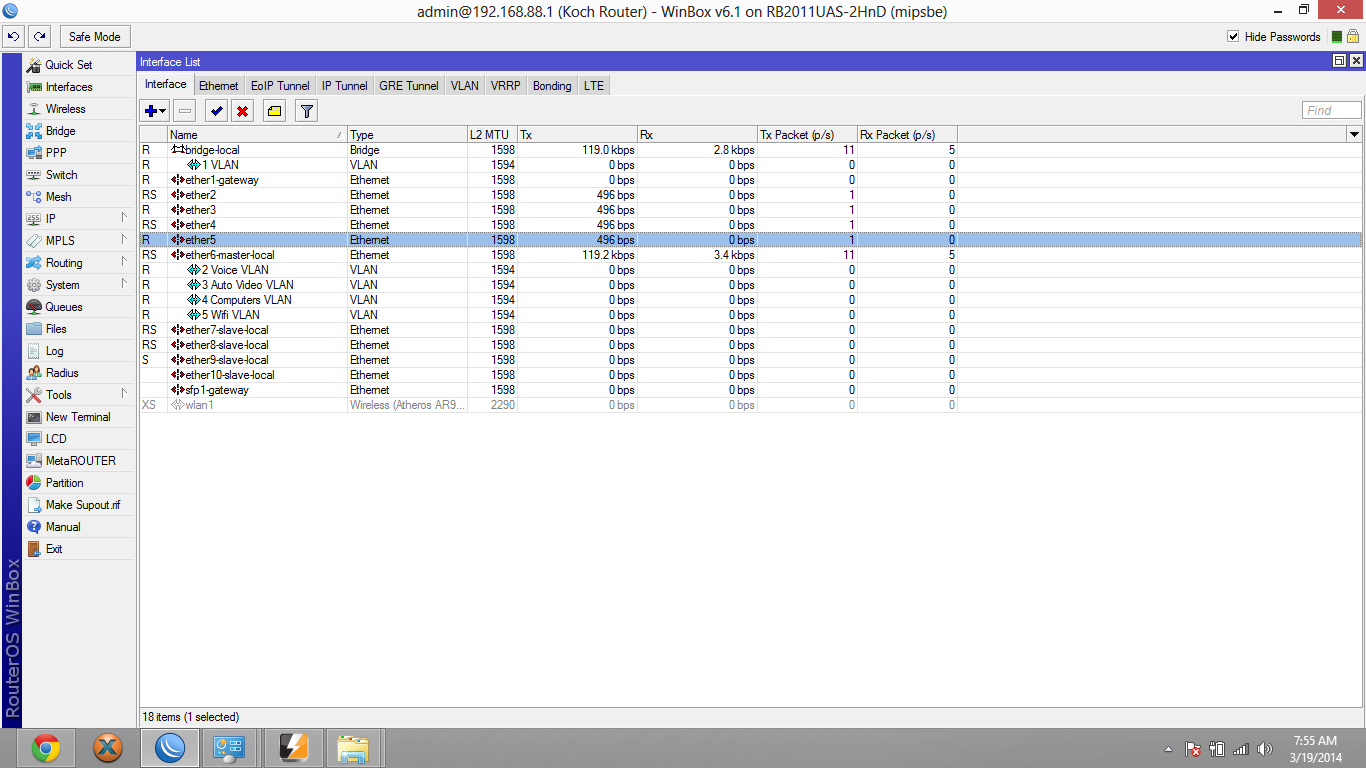Select the ether6-master-local interface
1366x768 pixels.
pos(548,255)
